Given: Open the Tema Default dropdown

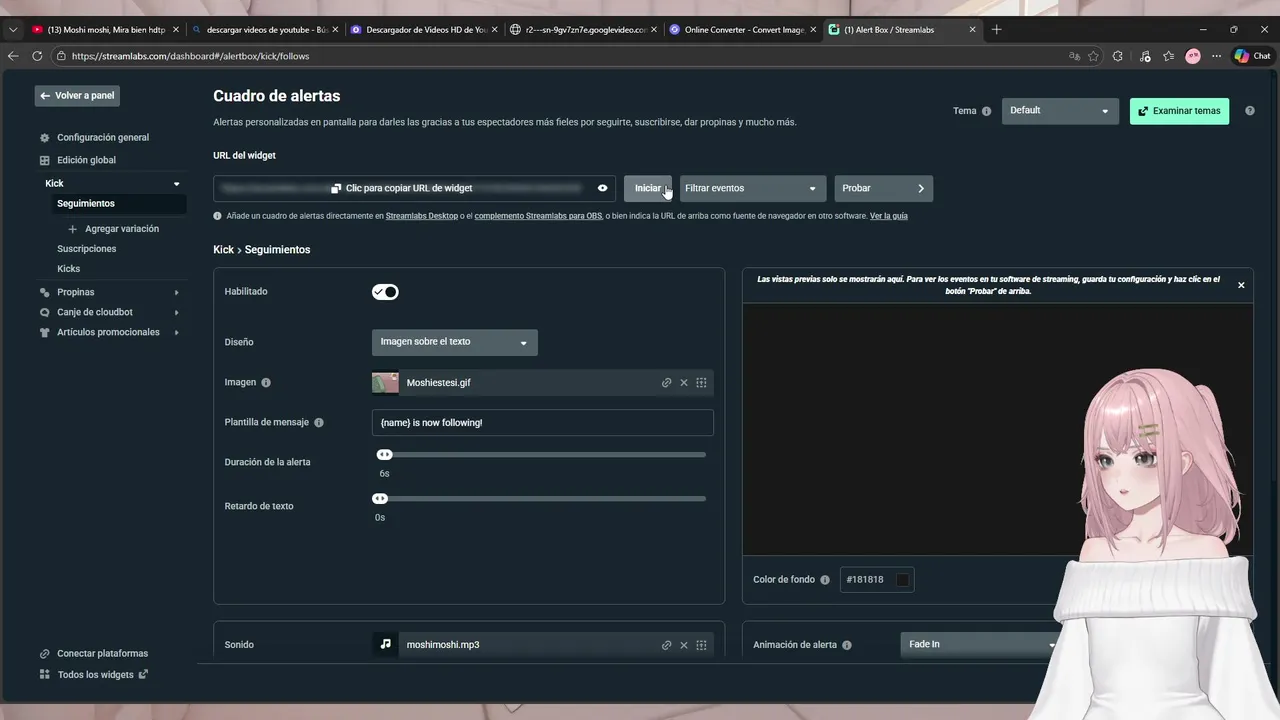Looking at the screenshot, I should click(x=1060, y=111).
